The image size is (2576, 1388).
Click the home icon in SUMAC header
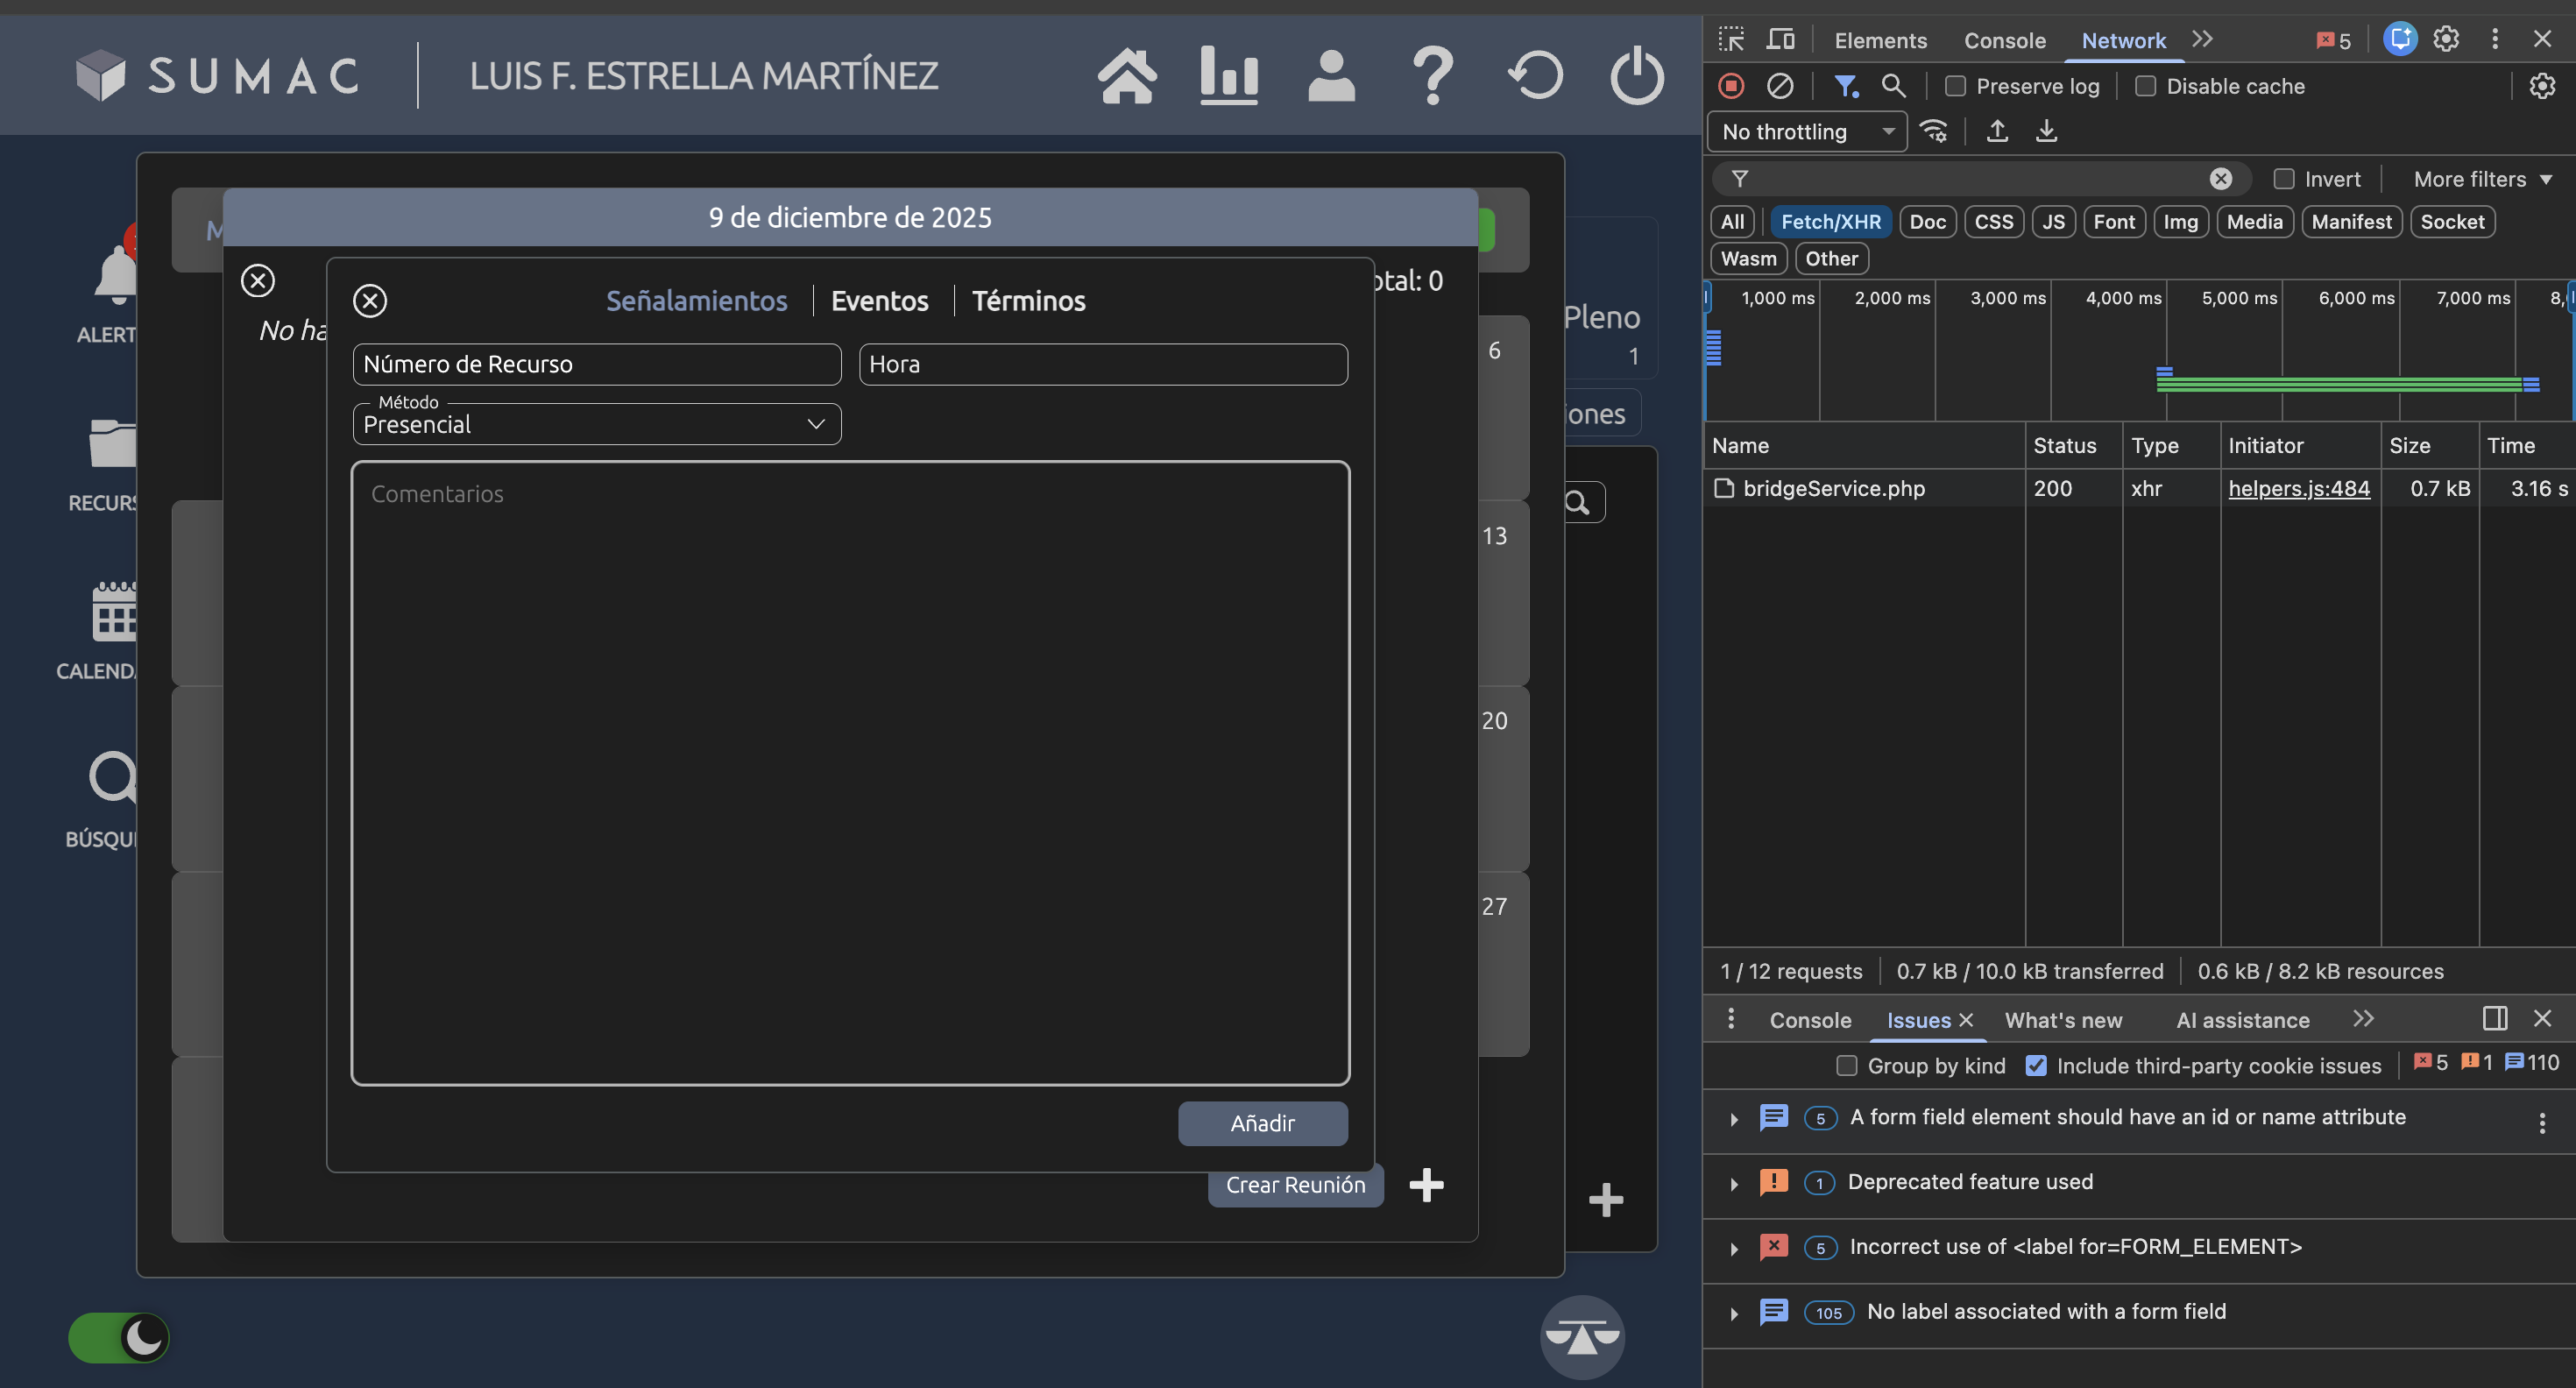coord(1127,76)
